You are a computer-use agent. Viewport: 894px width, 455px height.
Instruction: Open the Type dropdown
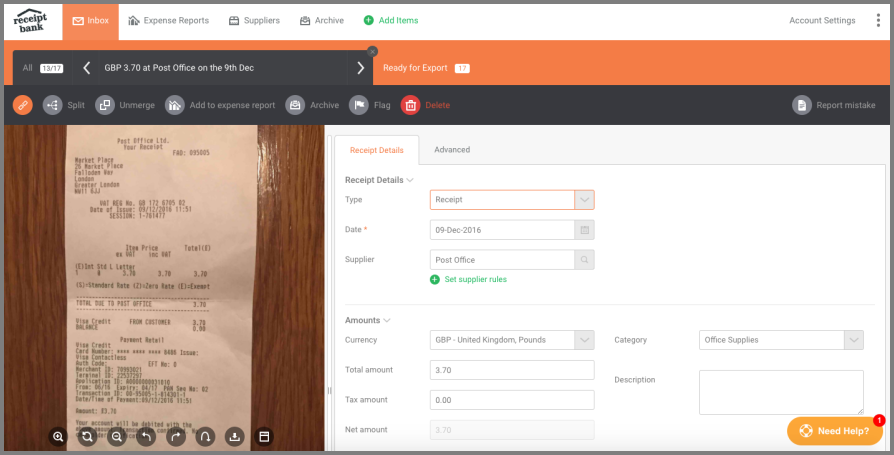(x=584, y=200)
